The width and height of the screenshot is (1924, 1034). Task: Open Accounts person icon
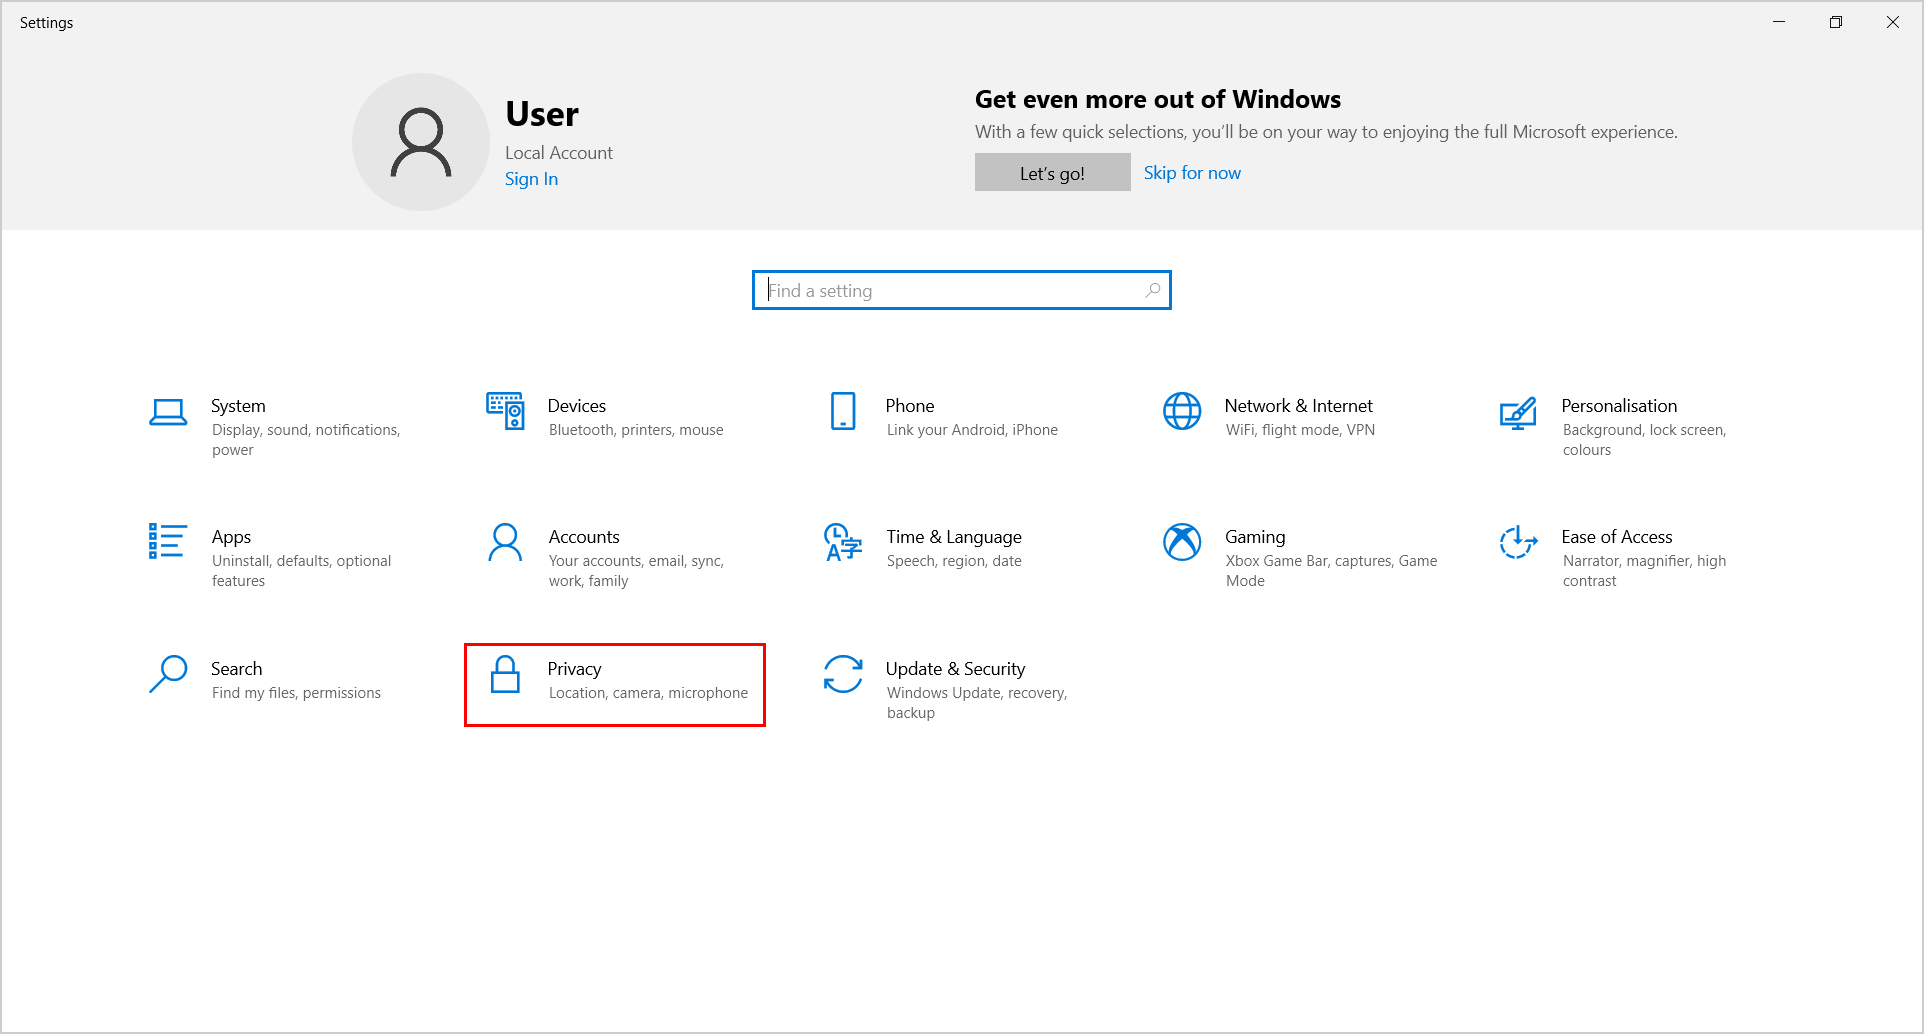pyautogui.click(x=505, y=542)
